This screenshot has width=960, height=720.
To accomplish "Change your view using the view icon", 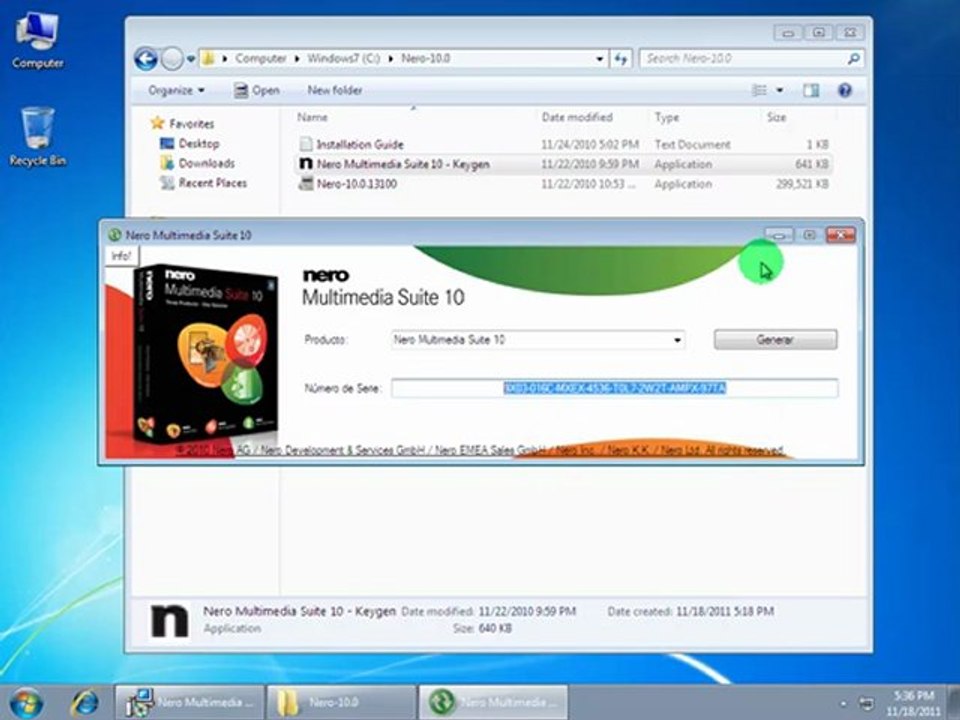I will [759, 91].
